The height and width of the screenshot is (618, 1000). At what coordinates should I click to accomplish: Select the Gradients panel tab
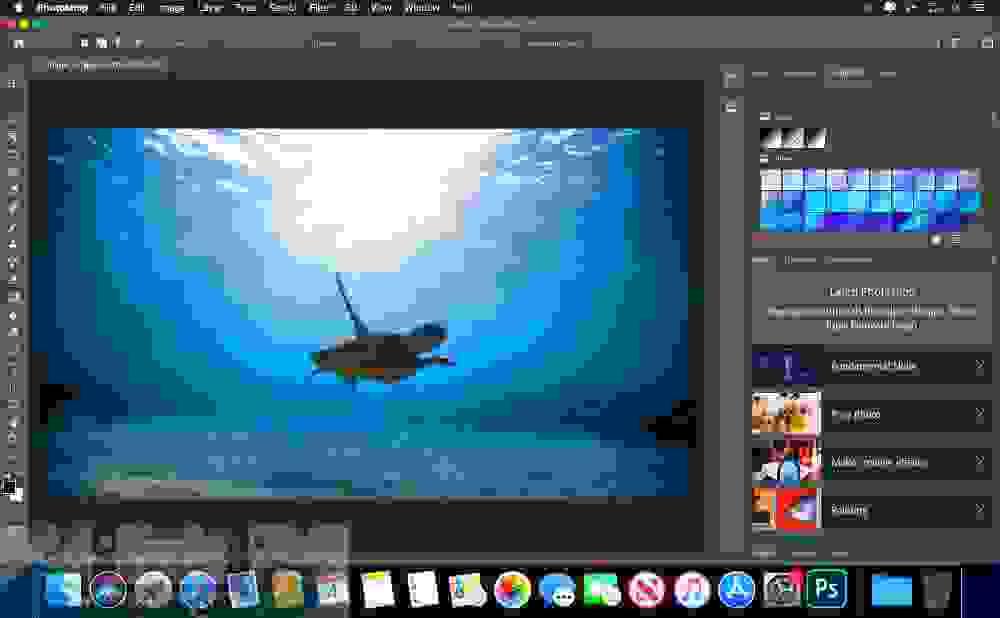pos(848,75)
